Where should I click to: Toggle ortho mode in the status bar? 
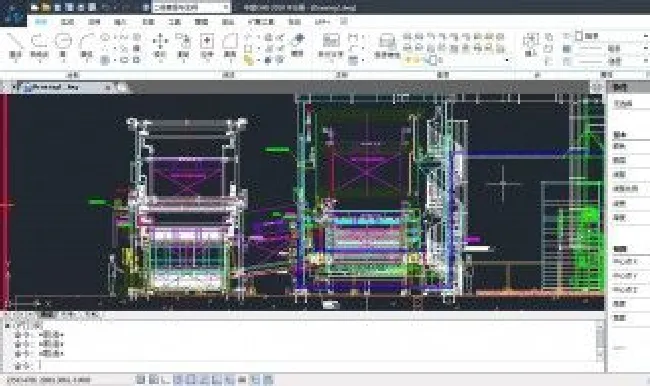coord(165,379)
